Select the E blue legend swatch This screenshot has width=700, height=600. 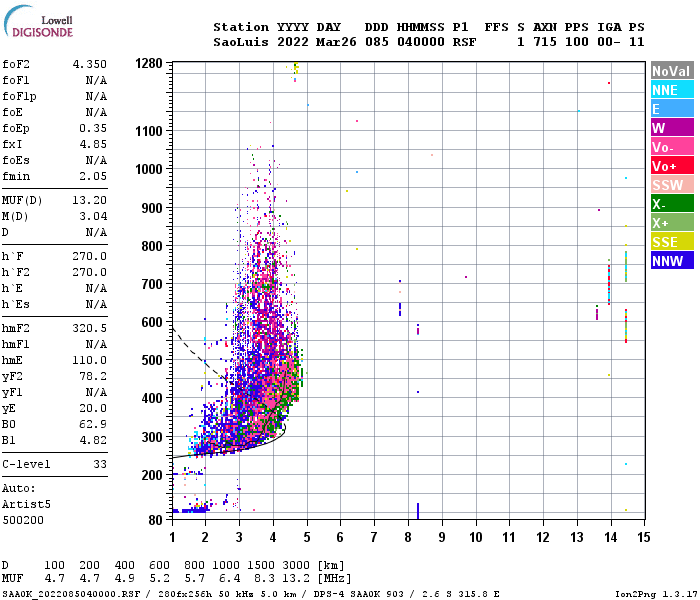[x=672, y=108]
